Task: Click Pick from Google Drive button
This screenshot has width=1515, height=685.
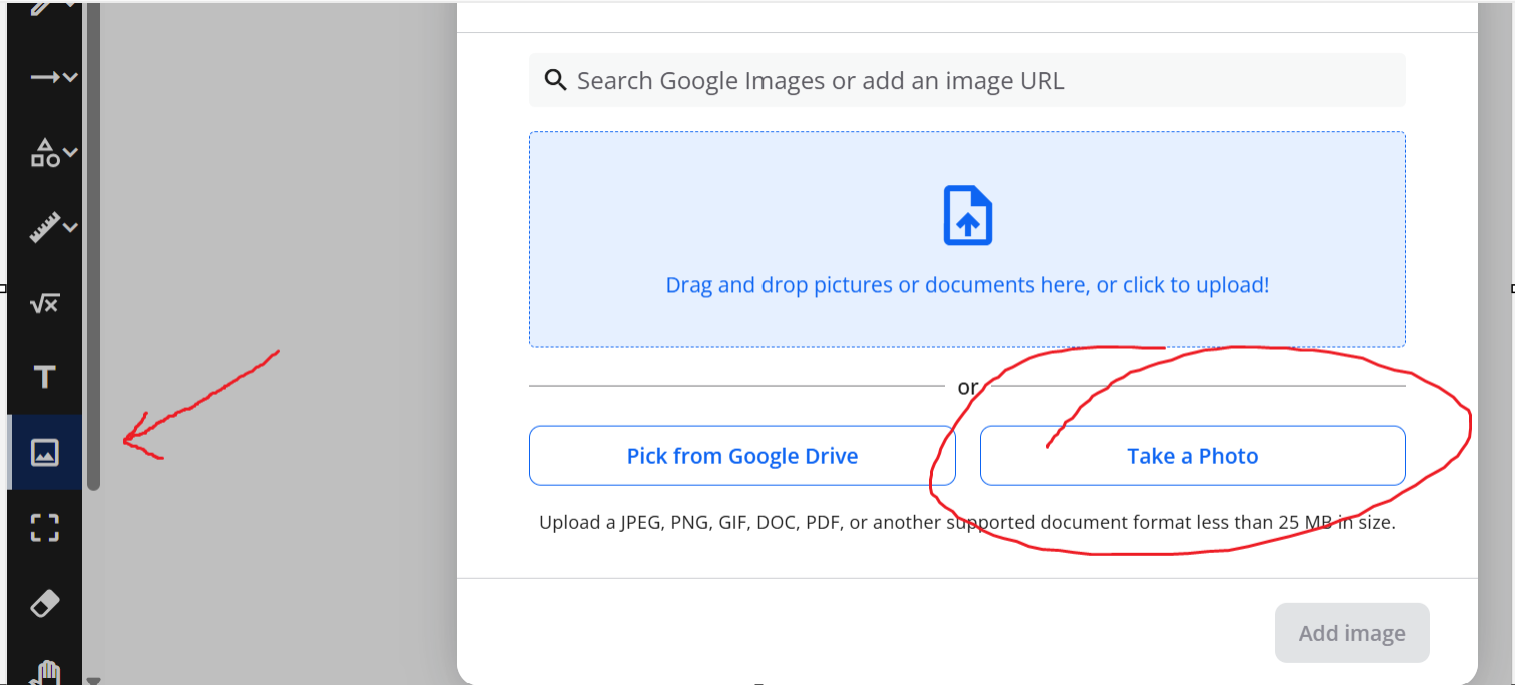Action: [742, 456]
